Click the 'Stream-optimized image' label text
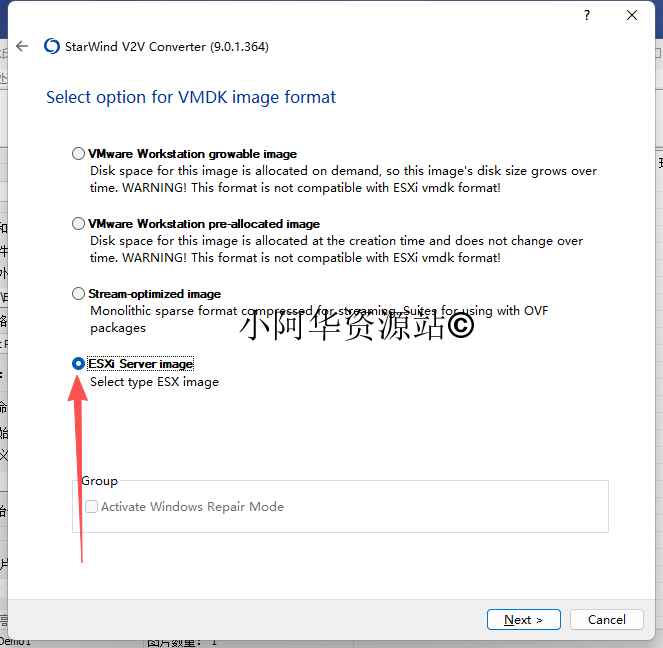 tap(154, 294)
